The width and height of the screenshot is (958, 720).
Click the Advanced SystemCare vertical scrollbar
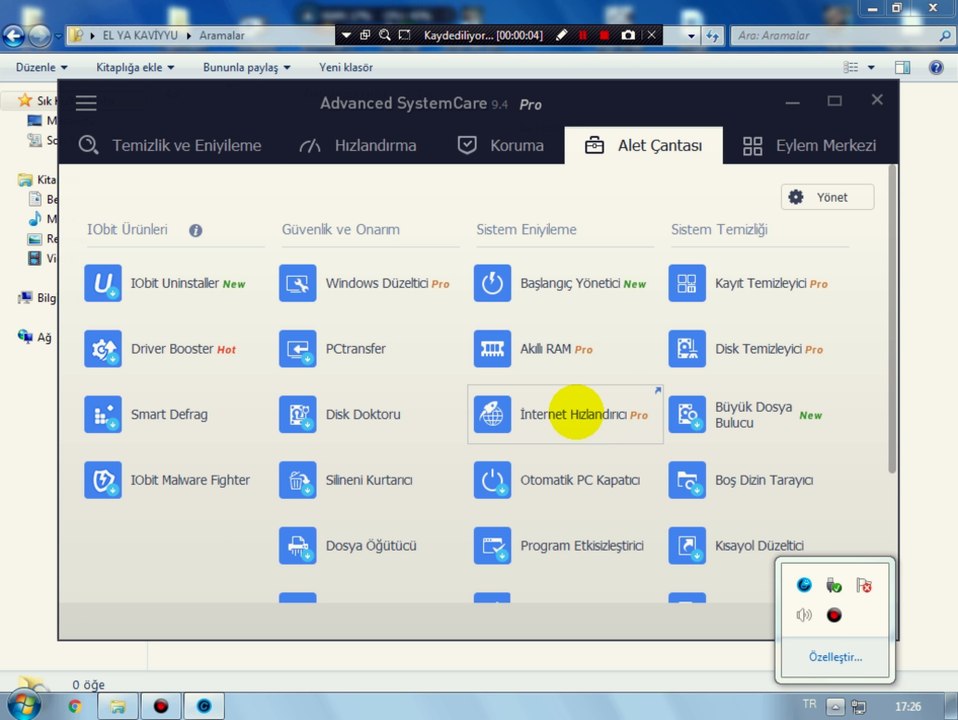pos(892,319)
